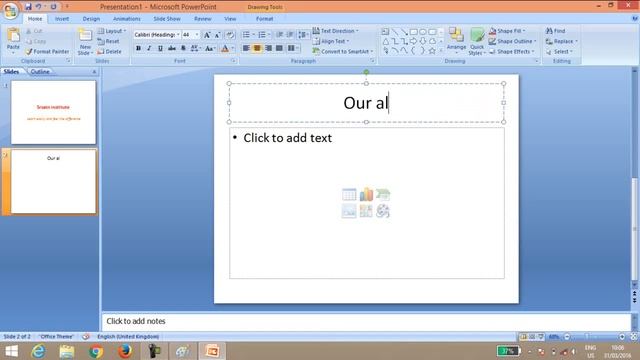Toggle Strikethrough formatting
Screen dimensions: 640x360
pos(172,48)
